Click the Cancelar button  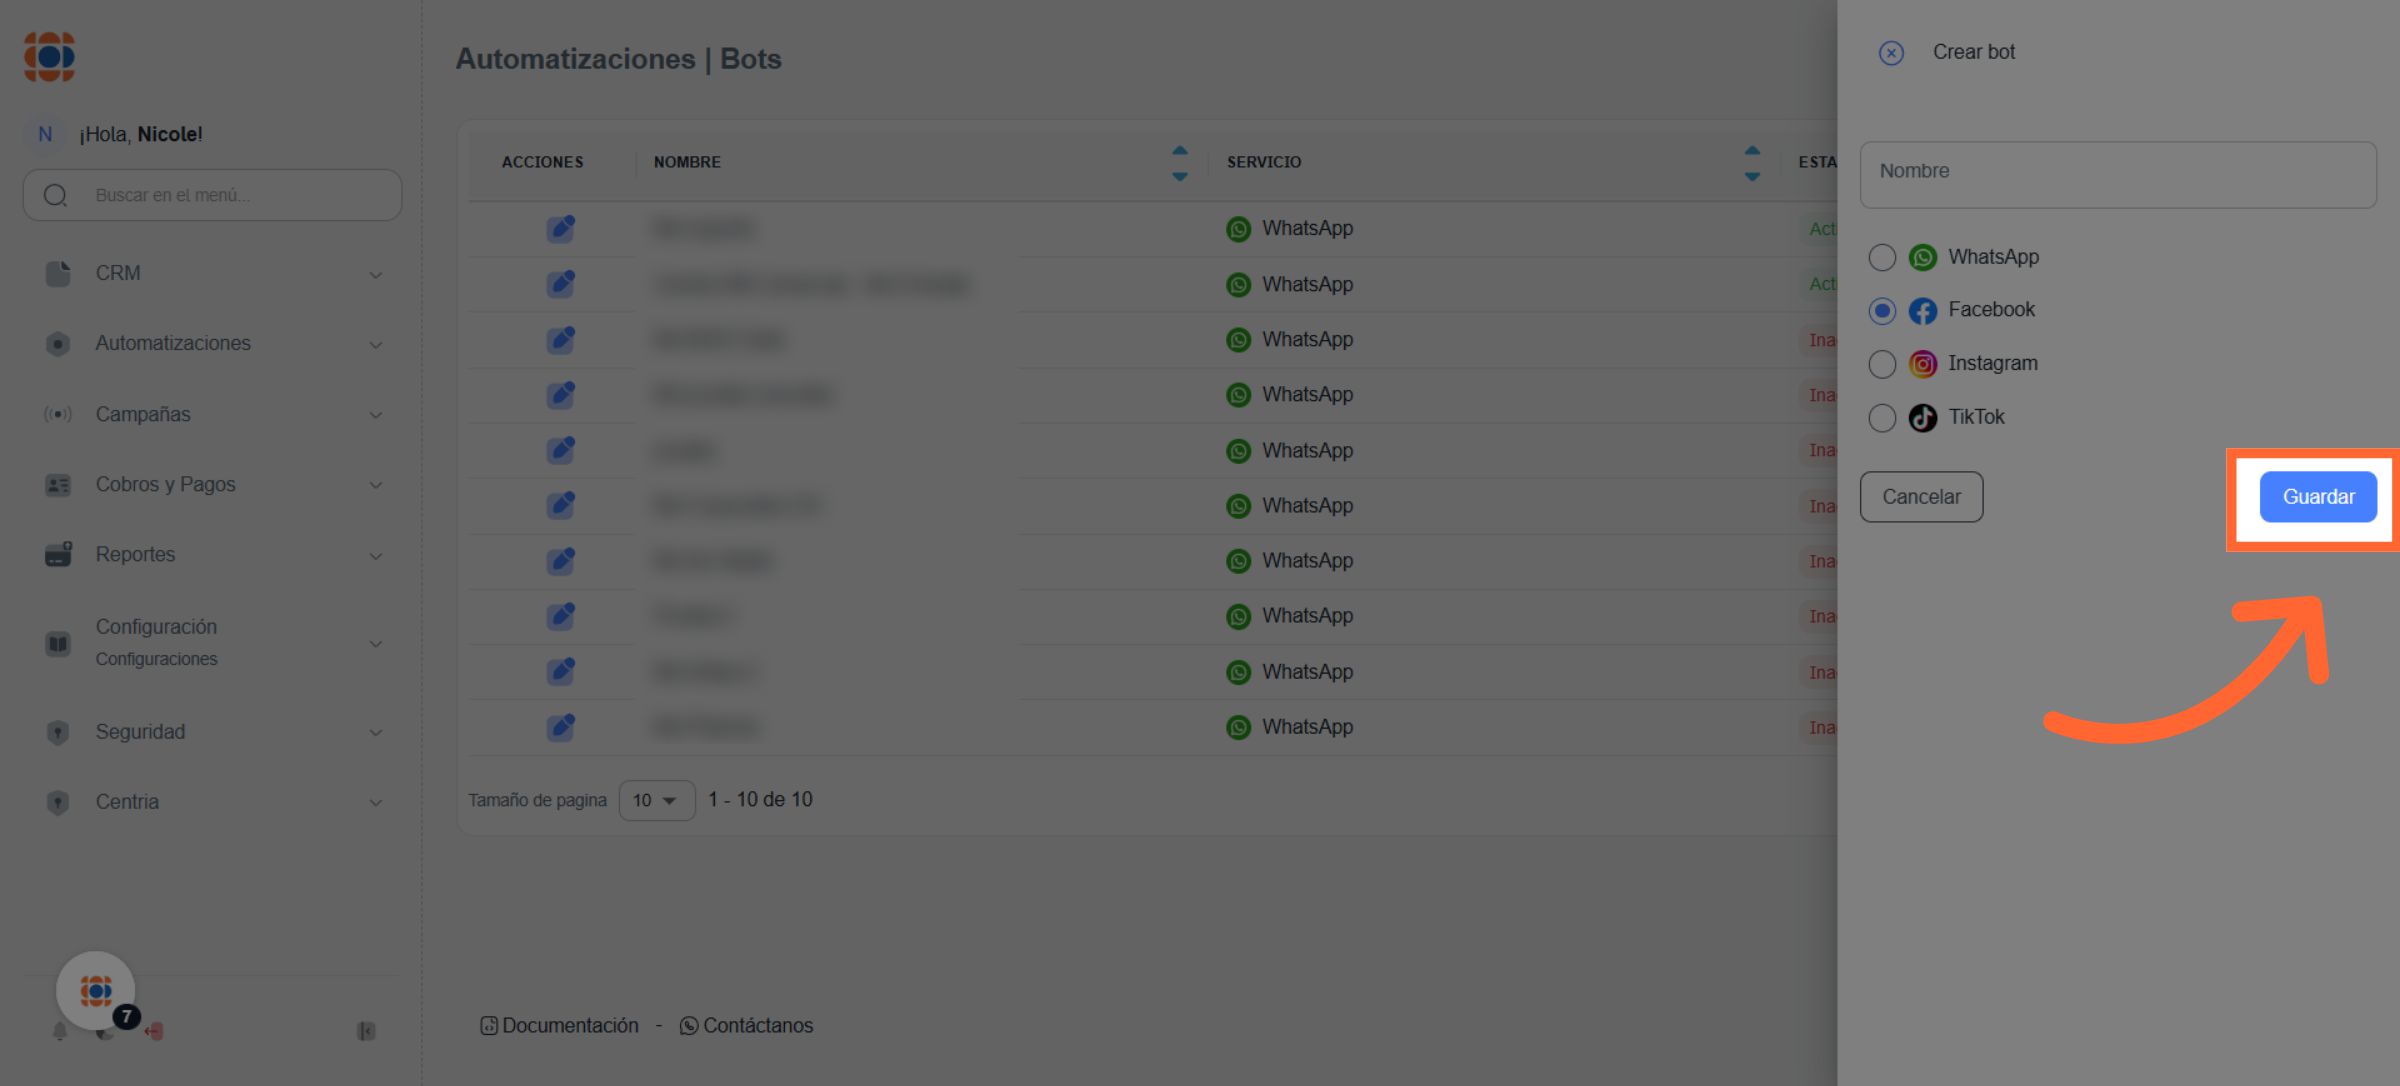pos(1920,497)
